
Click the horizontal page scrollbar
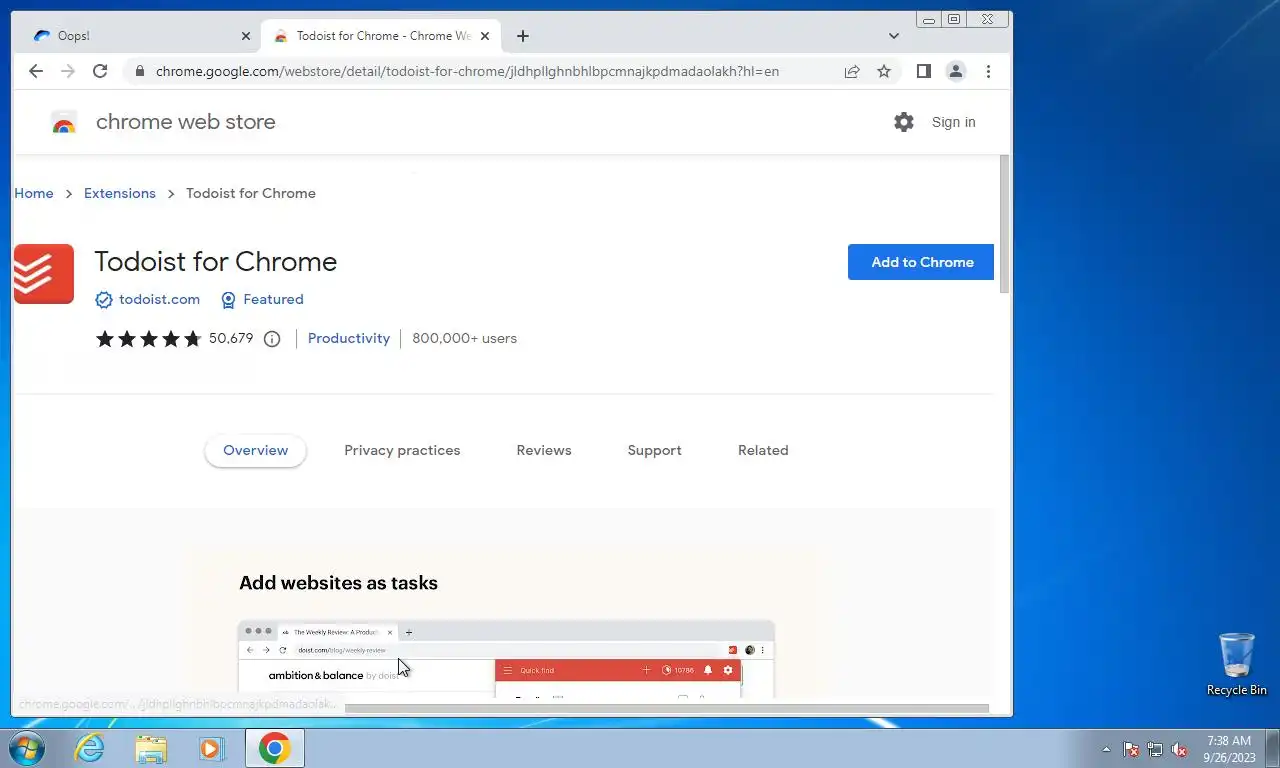click(666, 709)
